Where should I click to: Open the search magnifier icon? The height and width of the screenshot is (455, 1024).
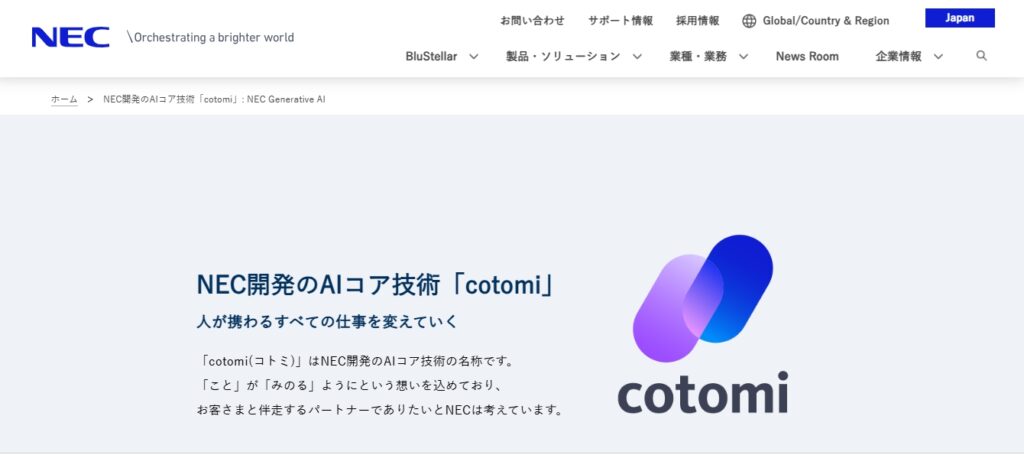982,56
